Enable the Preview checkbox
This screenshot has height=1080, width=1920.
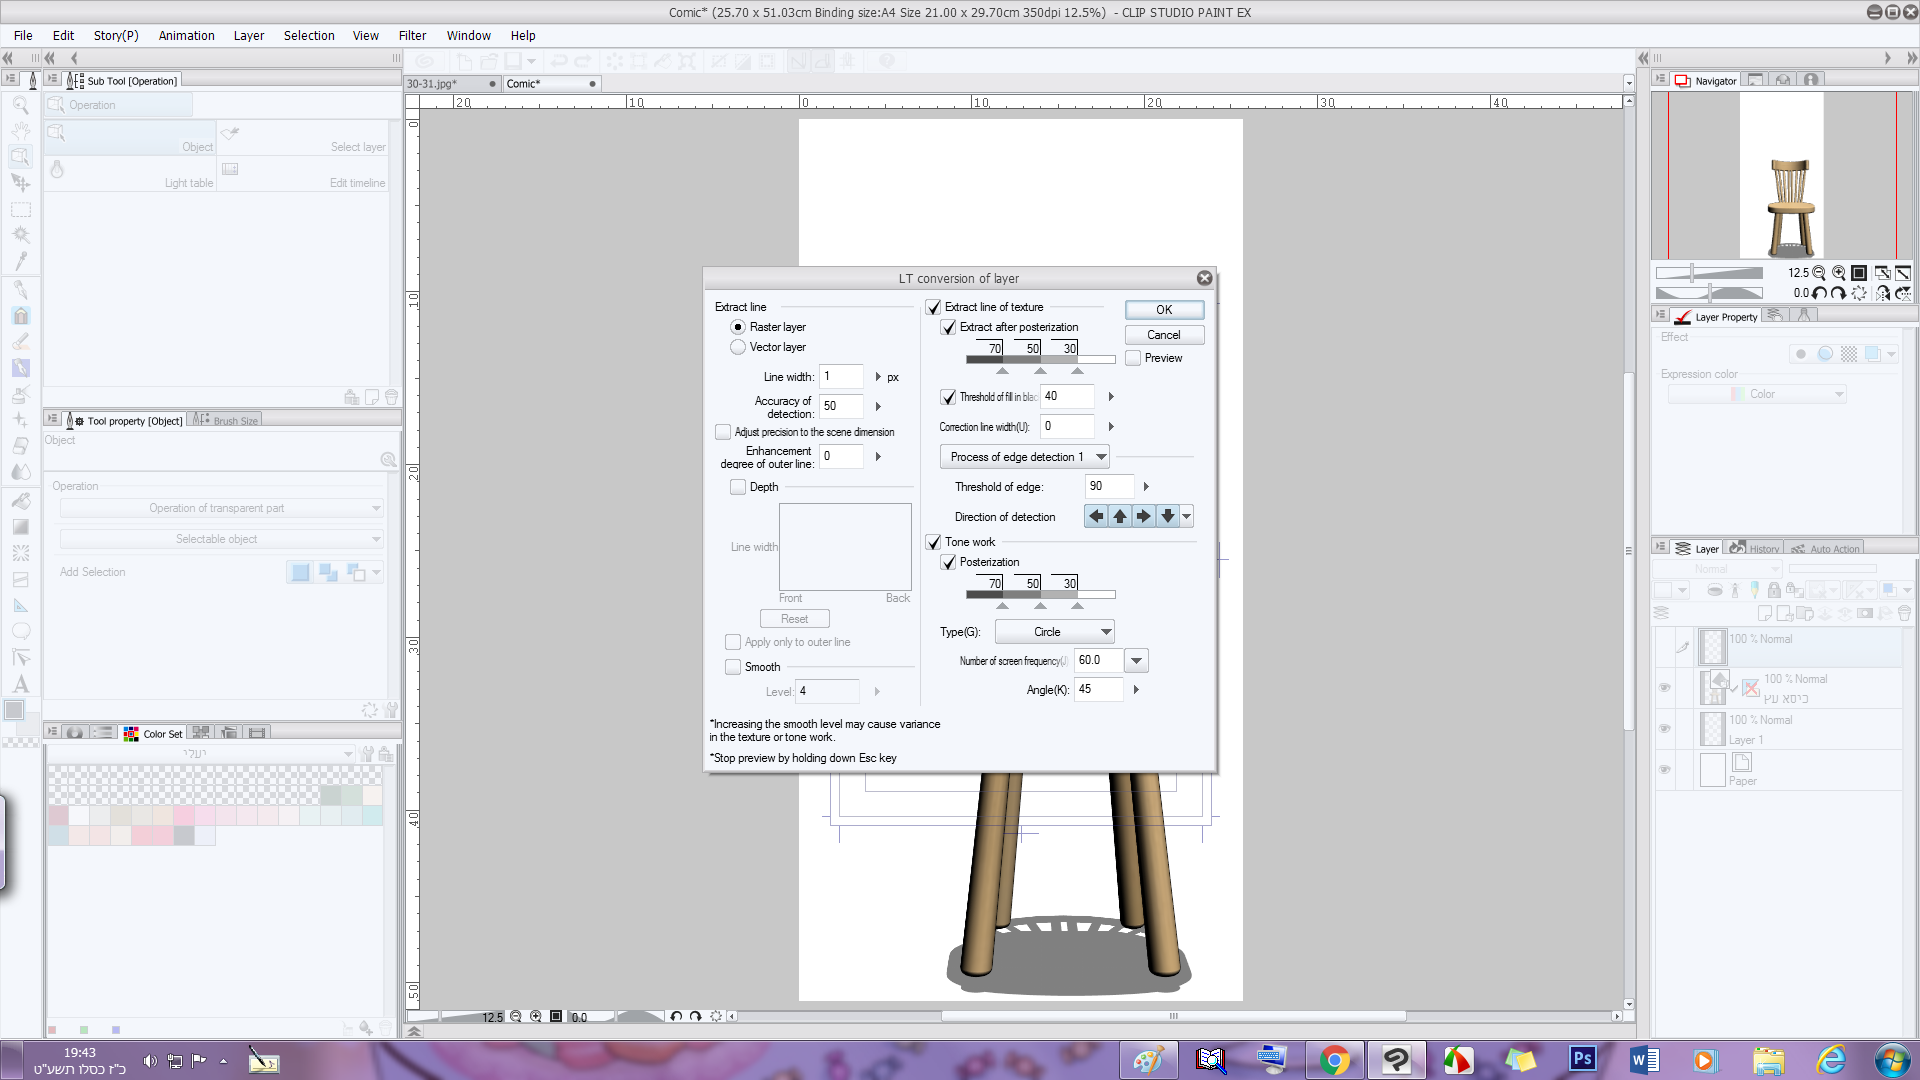[x=1133, y=358]
